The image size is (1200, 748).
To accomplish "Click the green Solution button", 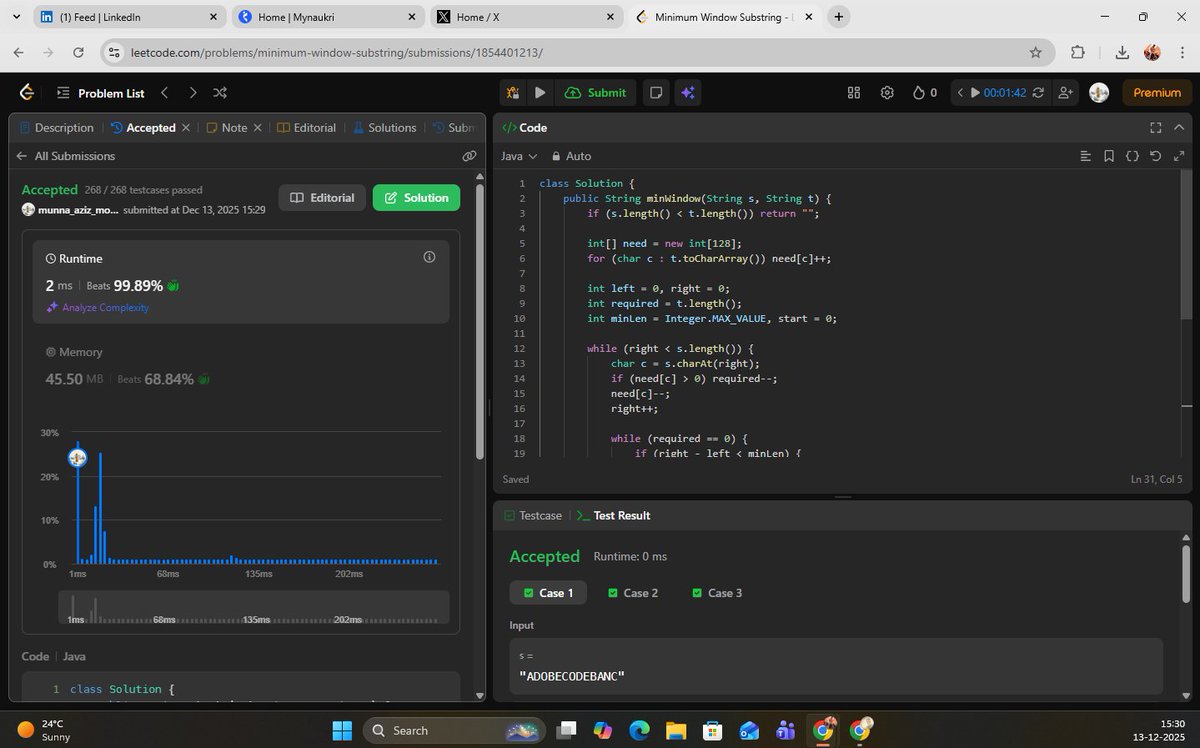I will point(417,197).
